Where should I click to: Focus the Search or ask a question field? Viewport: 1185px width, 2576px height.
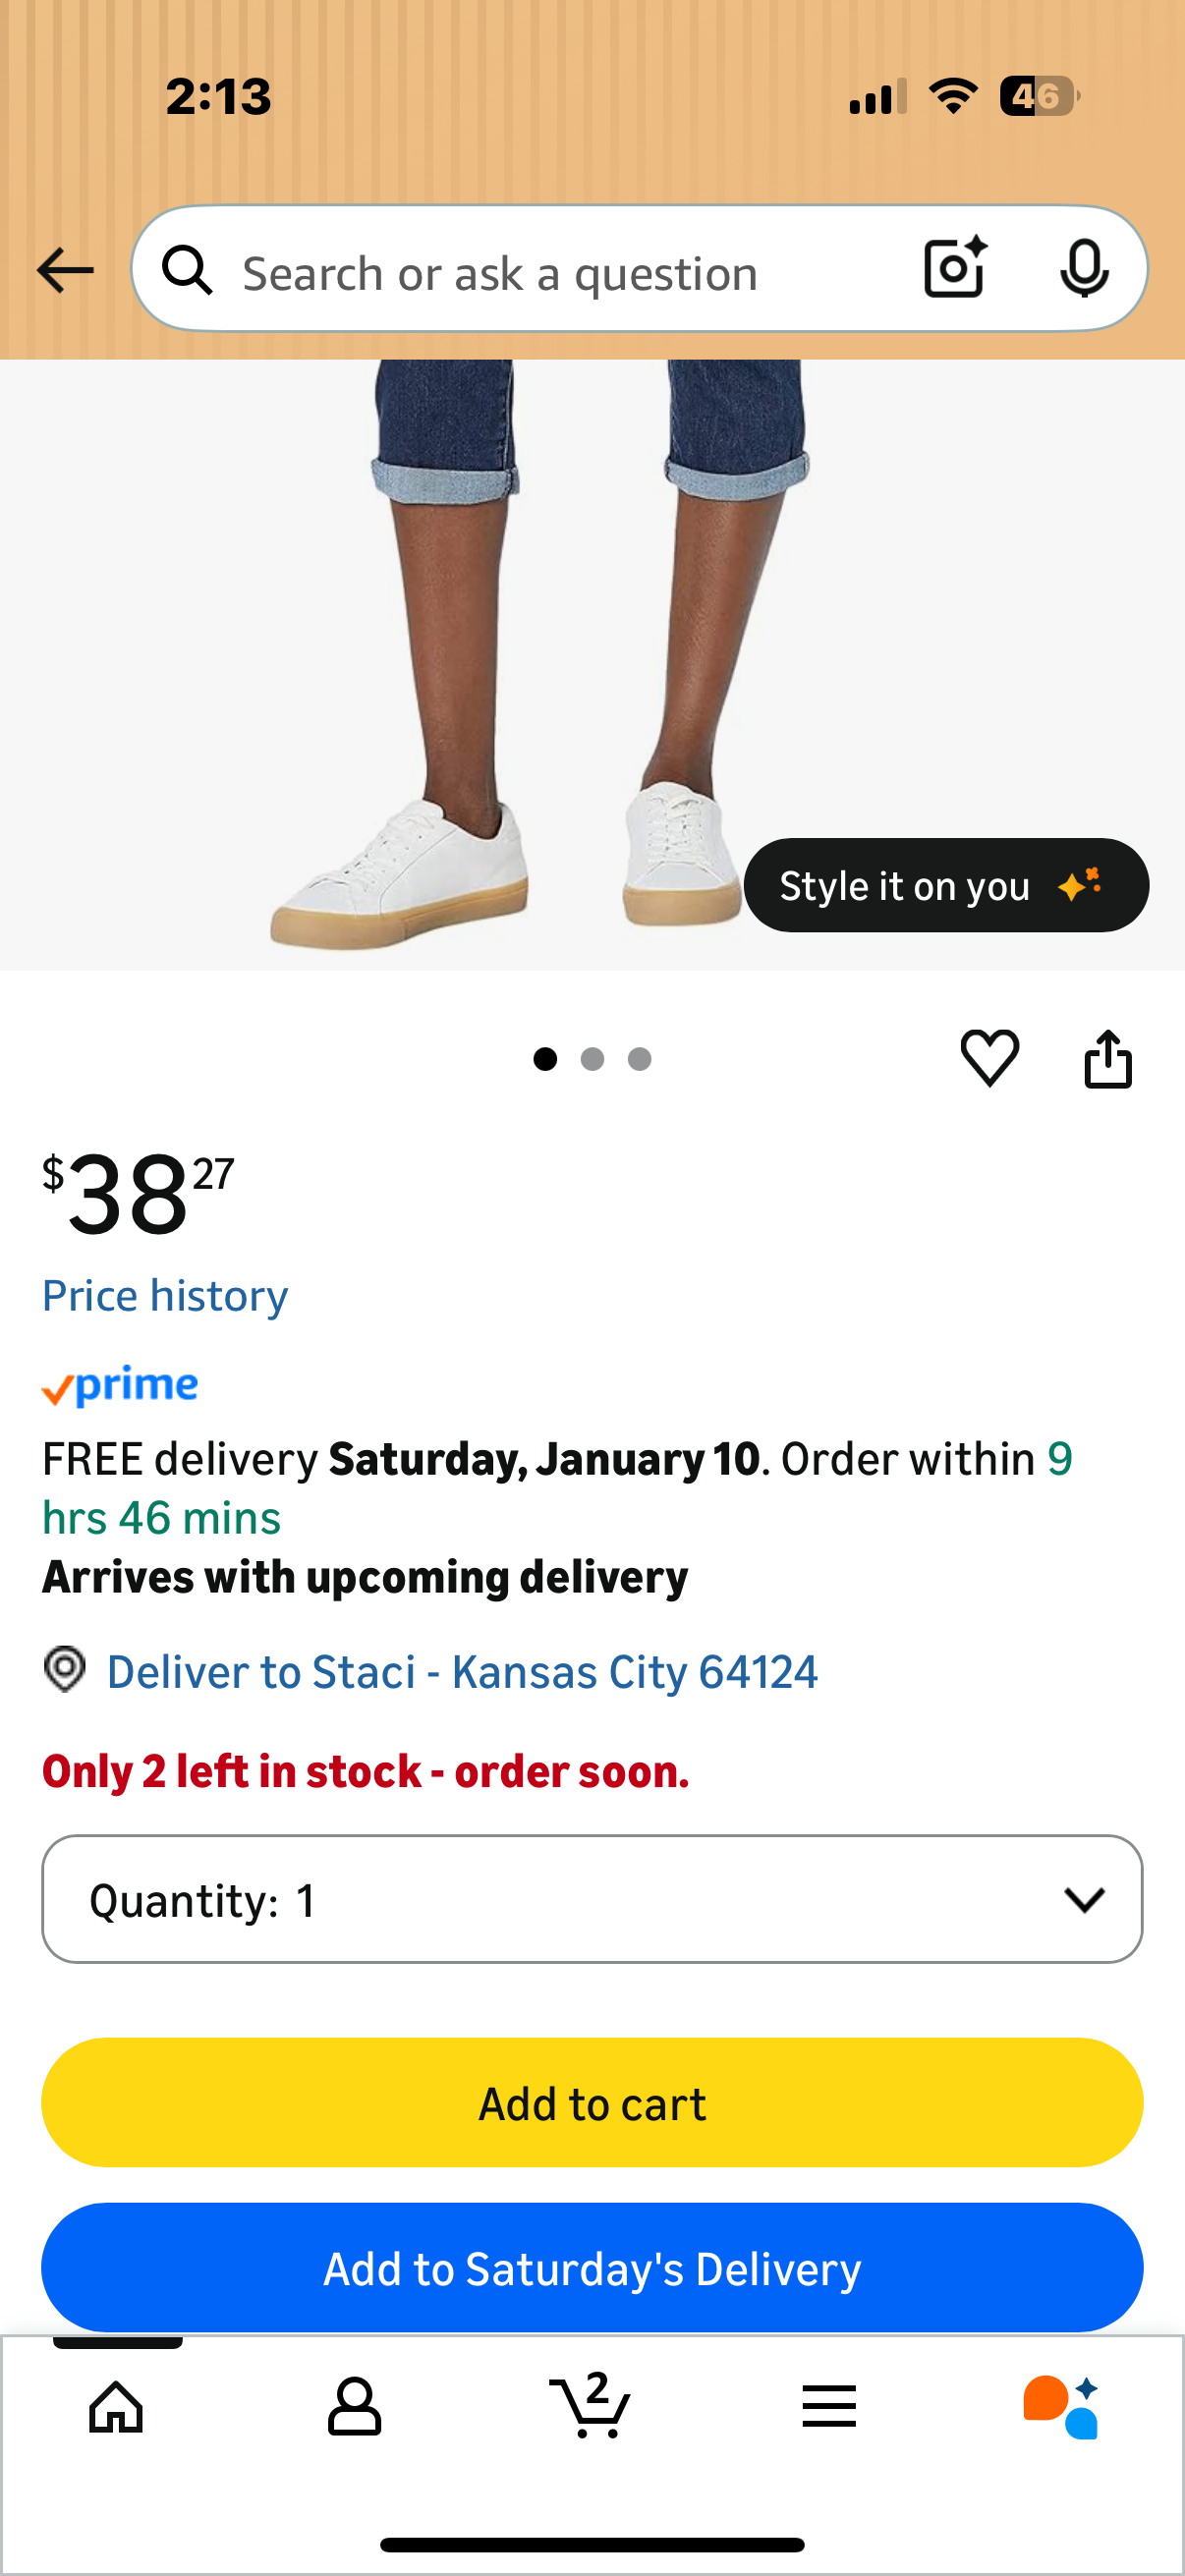point(560,272)
